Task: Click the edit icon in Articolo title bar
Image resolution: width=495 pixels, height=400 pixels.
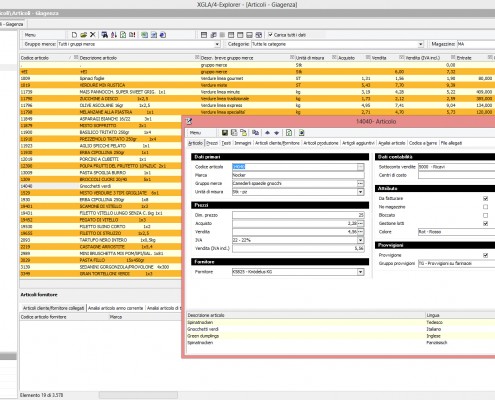Action: click(x=189, y=122)
